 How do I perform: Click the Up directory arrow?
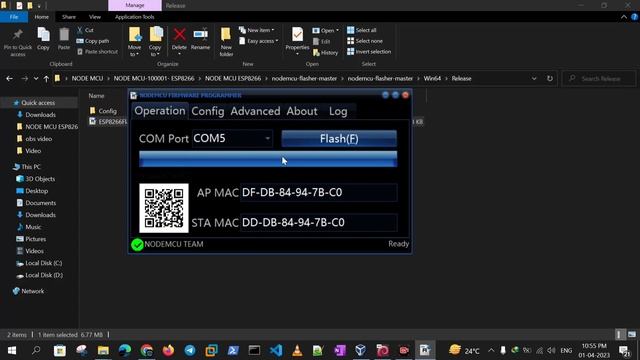(x=47, y=78)
